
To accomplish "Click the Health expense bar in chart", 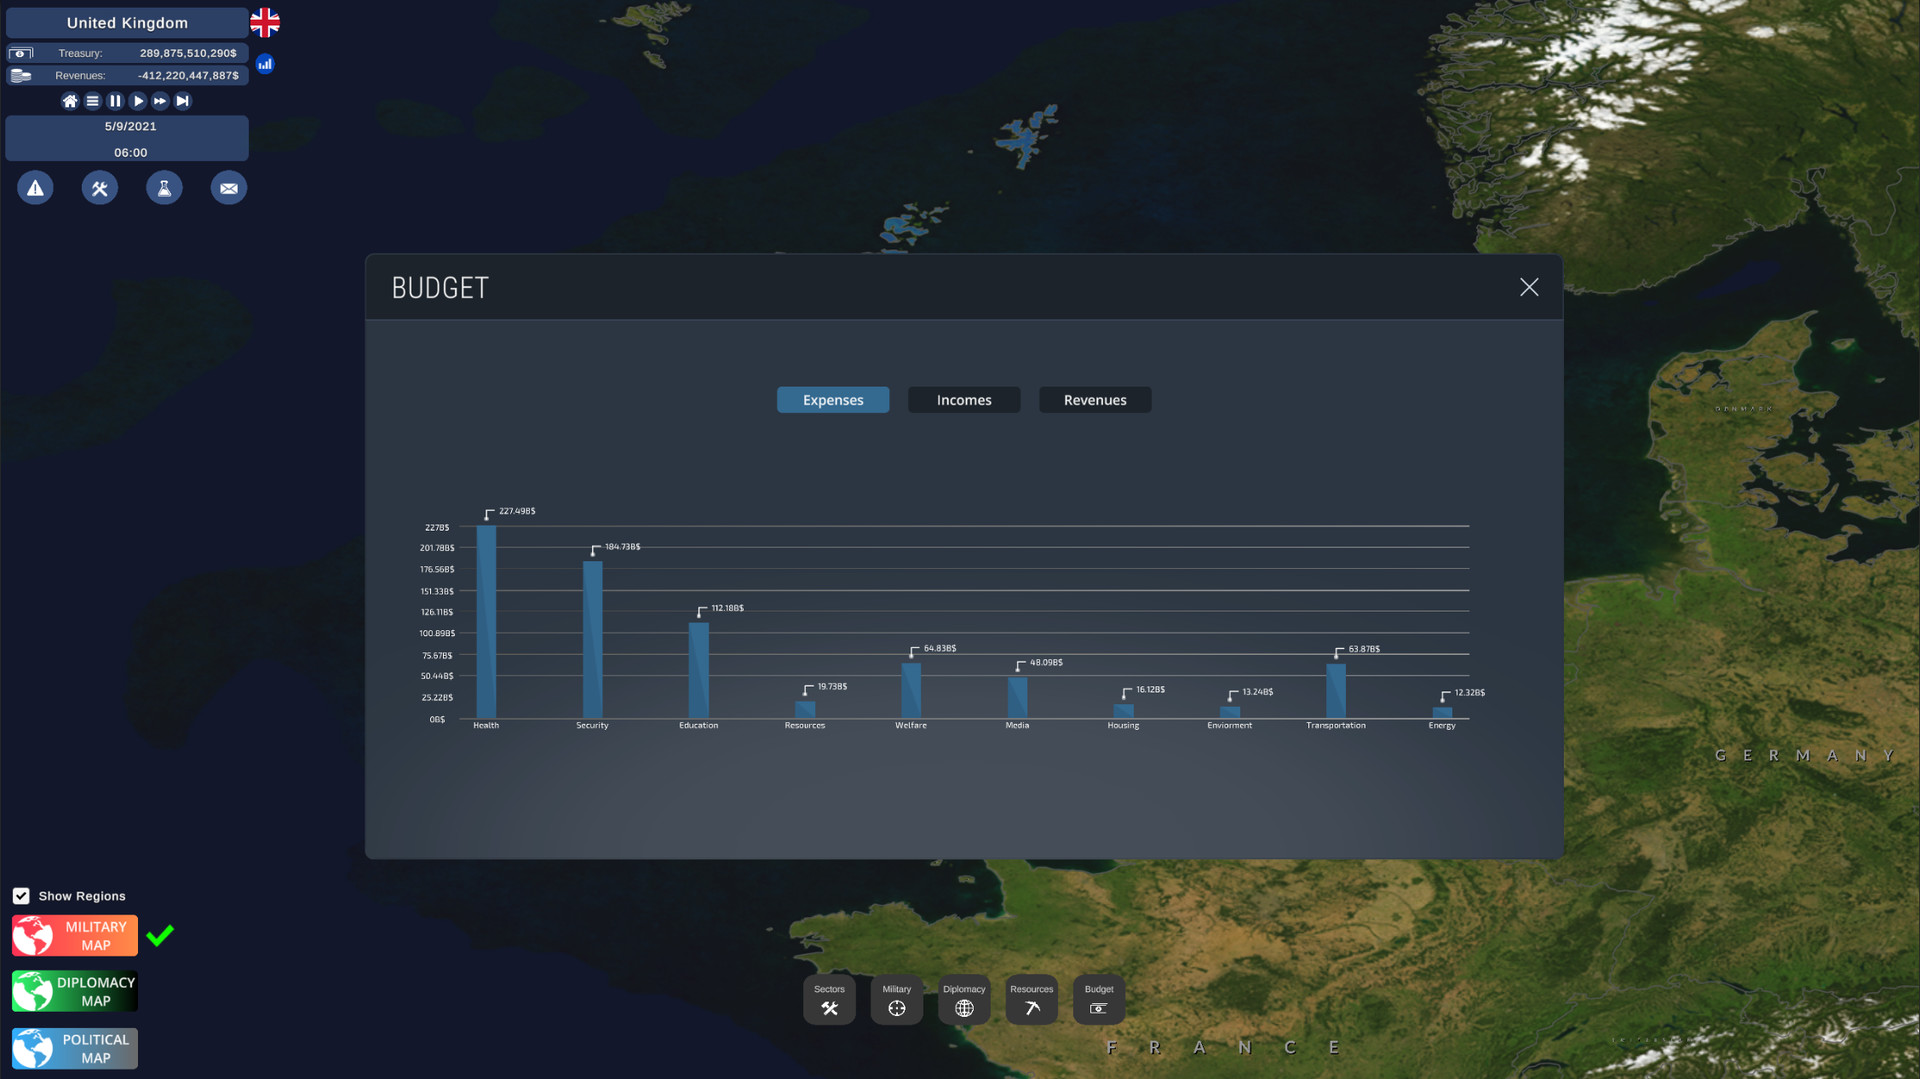I will pyautogui.click(x=486, y=622).
